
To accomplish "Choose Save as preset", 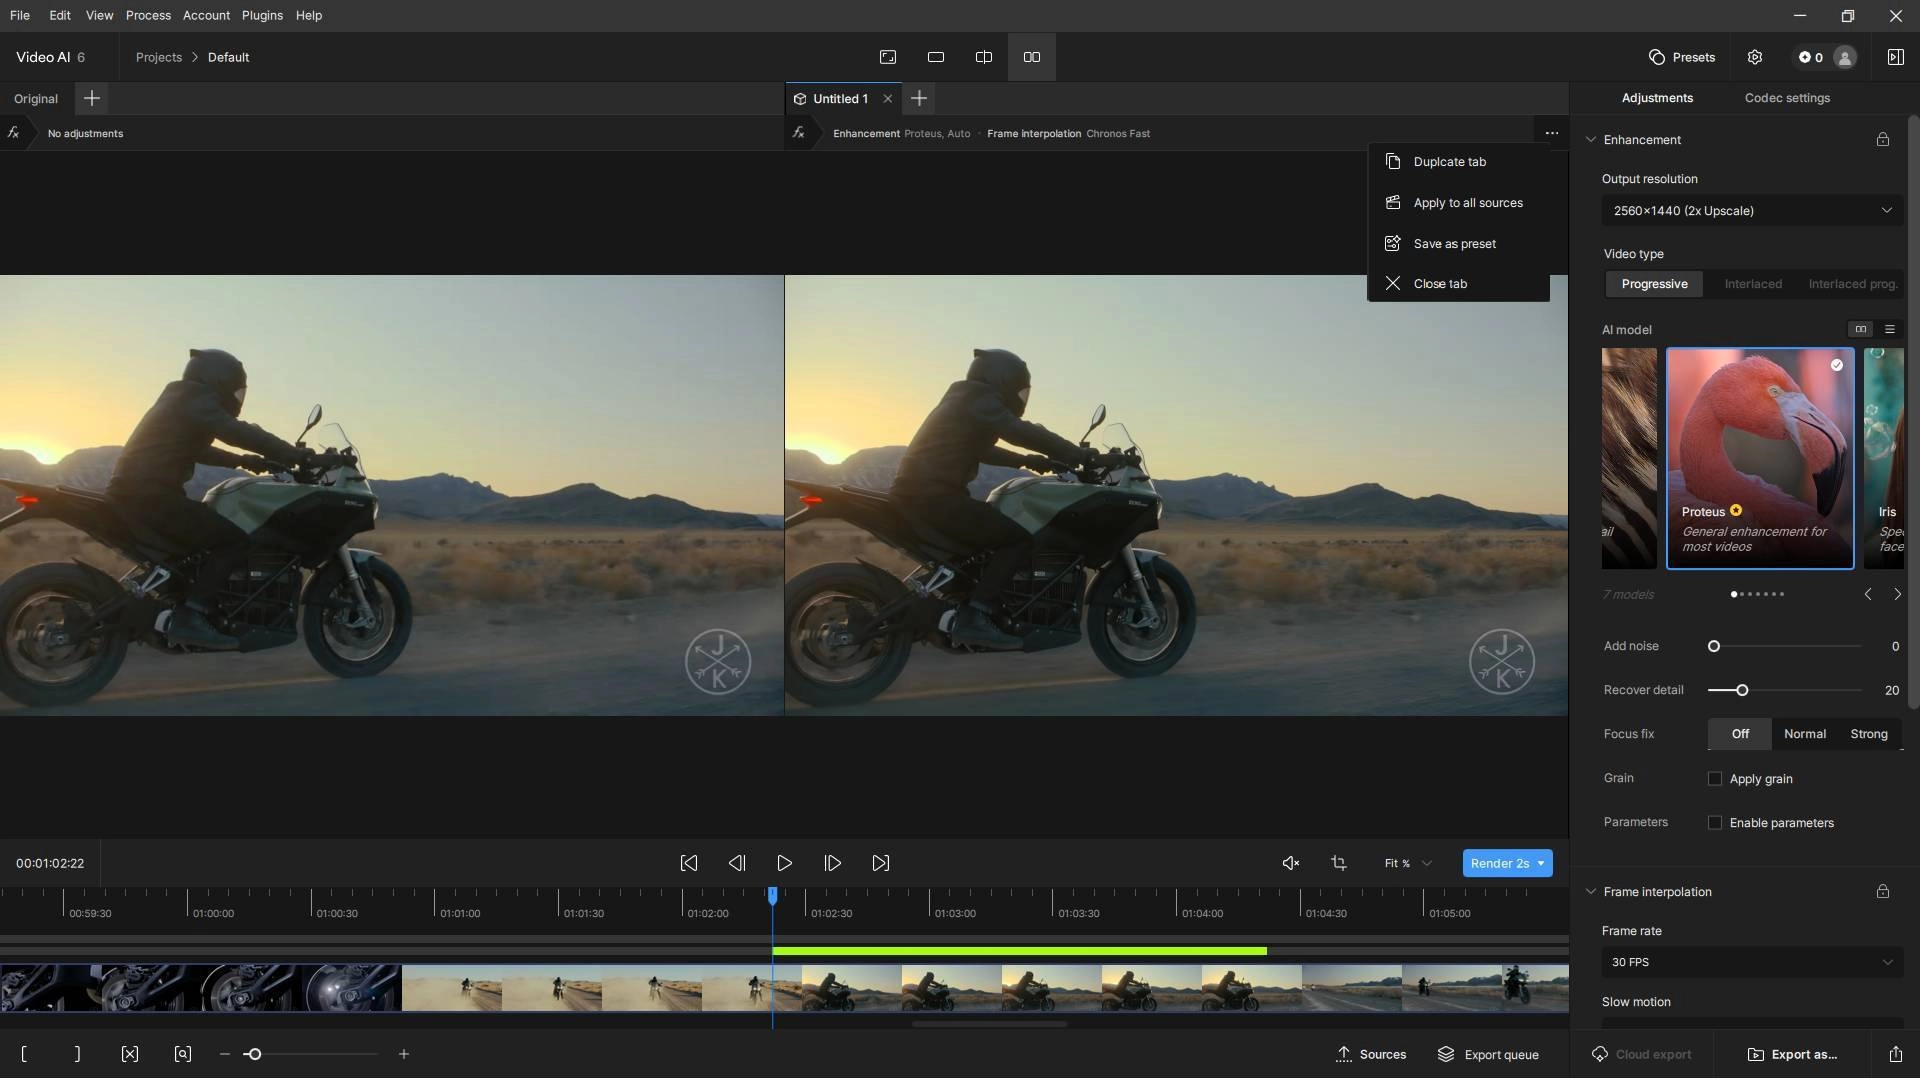I will pyautogui.click(x=1458, y=244).
